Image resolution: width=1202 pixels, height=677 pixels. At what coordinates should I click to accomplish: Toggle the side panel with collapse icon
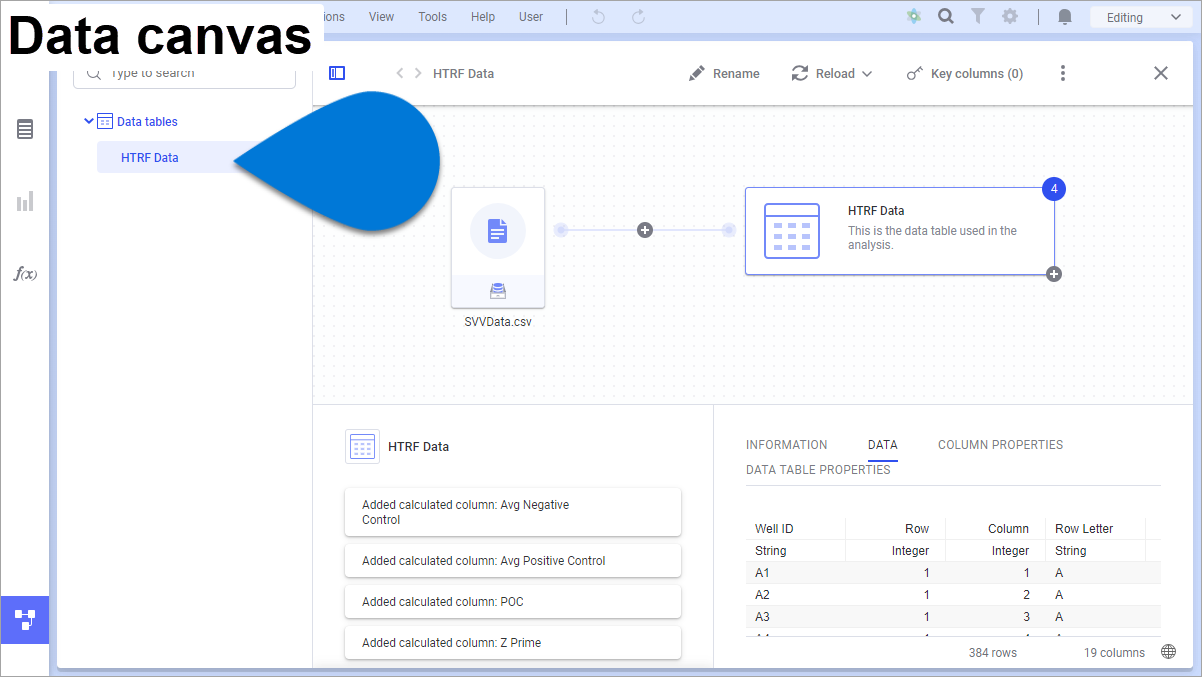[x=337, y=72]
